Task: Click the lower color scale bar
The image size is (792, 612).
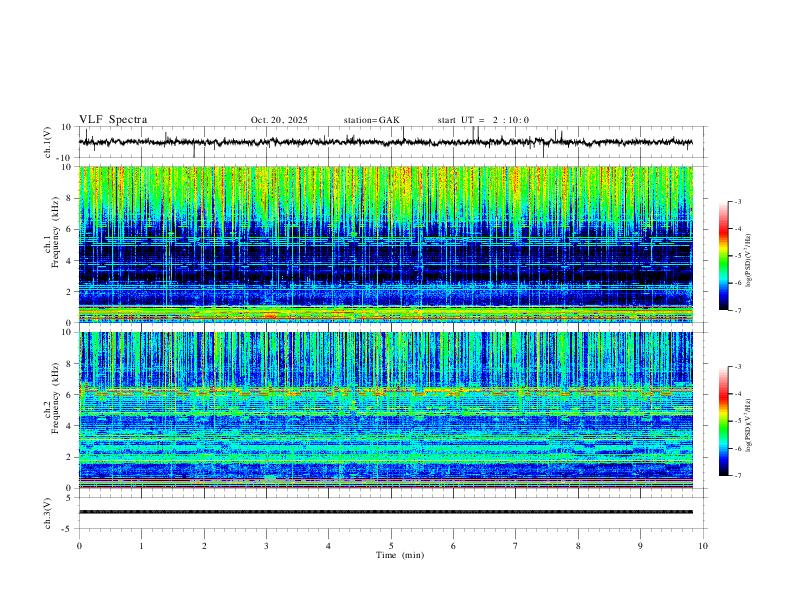Action: click(x=724, y=421)
